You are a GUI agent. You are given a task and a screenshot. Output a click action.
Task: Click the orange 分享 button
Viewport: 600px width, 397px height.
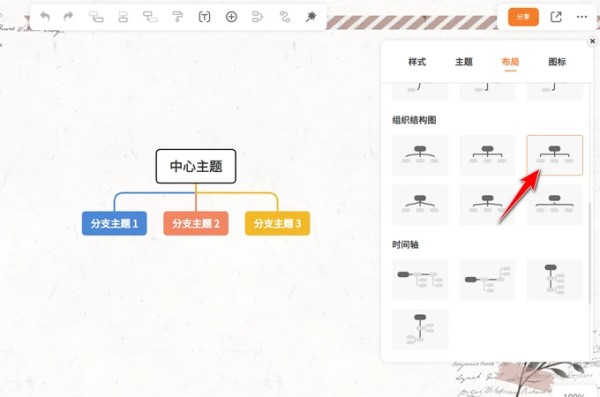point(523,17)
